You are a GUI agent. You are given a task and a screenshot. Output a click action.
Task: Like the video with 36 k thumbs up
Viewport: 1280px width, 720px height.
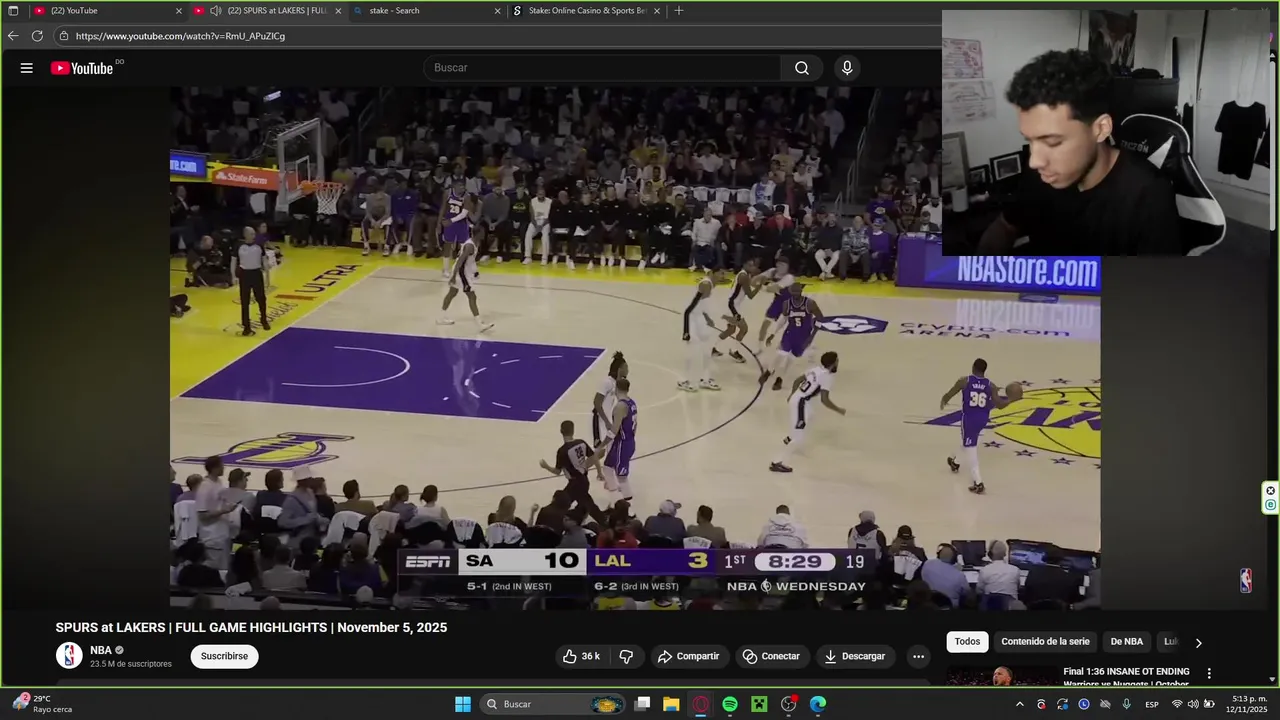click(581, 656)
